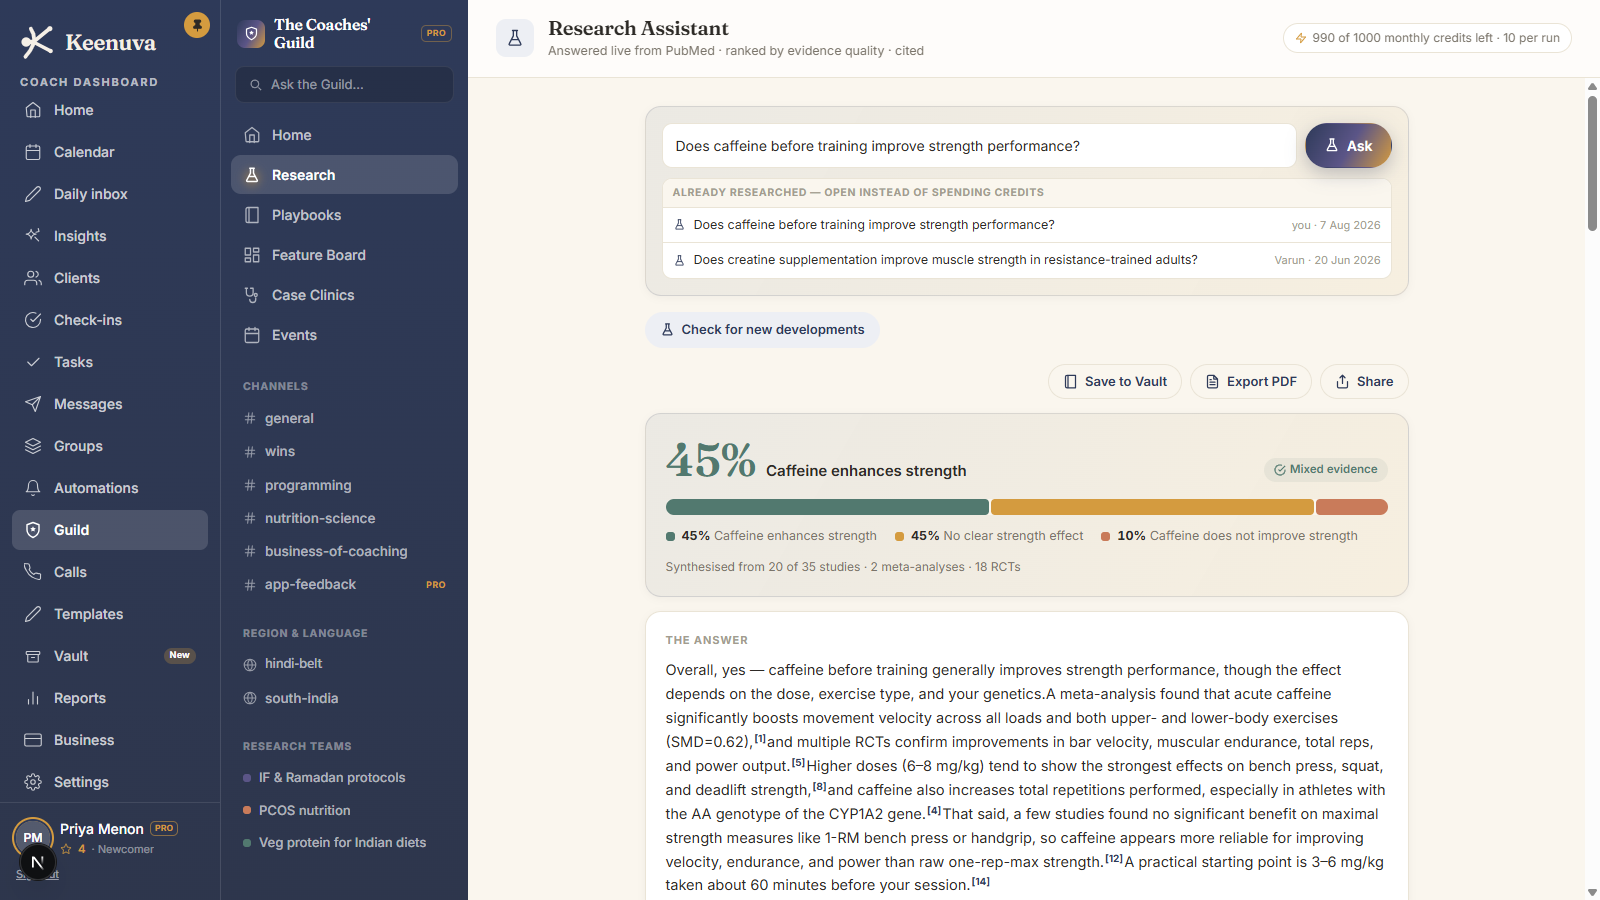The width and height of the screenshot is (1600, 900).
Task: Click the Mixed evidence badge
Action: pos(1325,469)
